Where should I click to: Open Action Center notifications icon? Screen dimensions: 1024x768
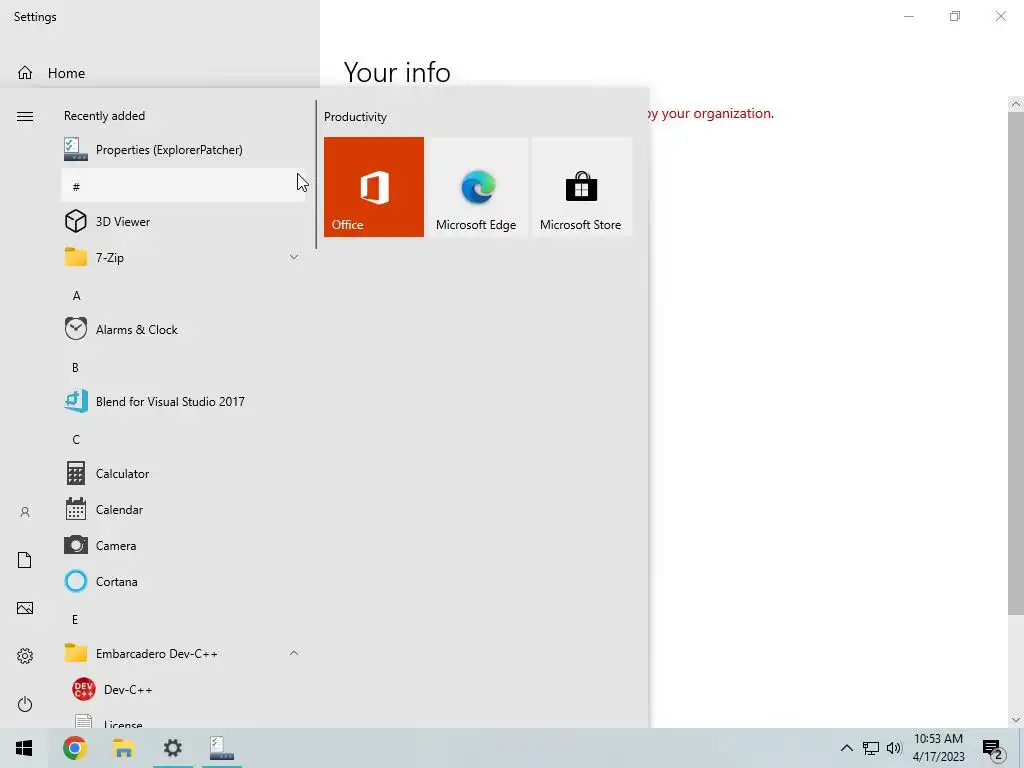coord(993,748)
